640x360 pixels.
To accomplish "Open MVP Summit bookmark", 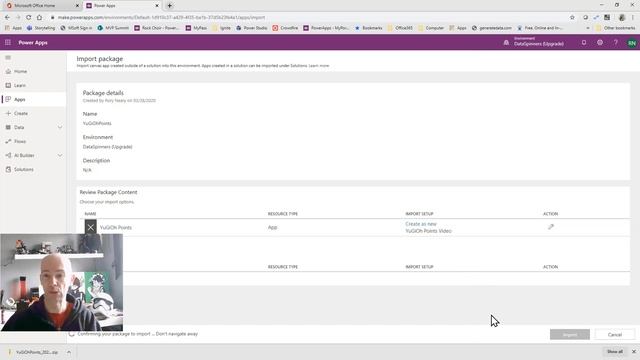I will tap(113, 28).
